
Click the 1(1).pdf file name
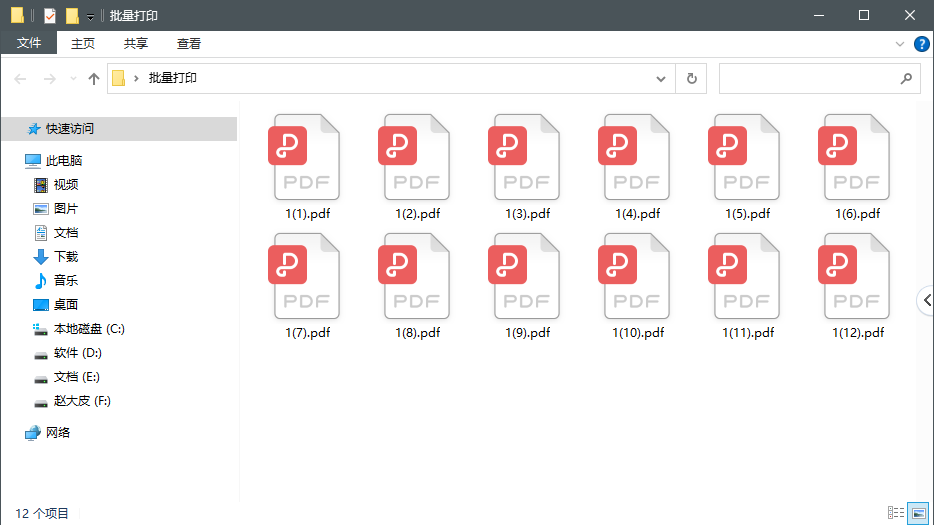click(307, 213)
